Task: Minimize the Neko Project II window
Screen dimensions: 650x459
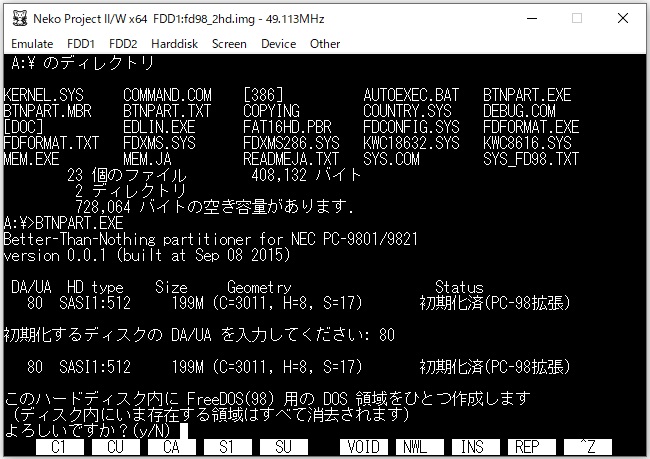Action: 532,18
